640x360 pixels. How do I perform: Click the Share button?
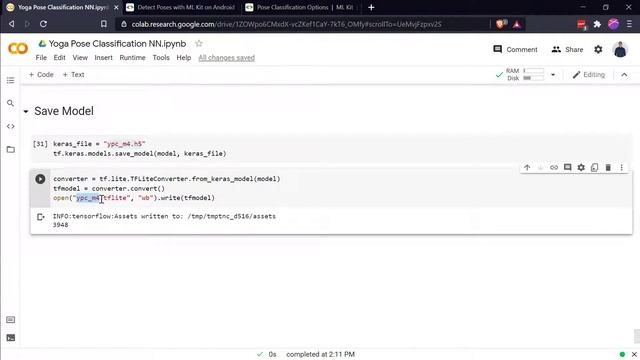pos(567,49)
